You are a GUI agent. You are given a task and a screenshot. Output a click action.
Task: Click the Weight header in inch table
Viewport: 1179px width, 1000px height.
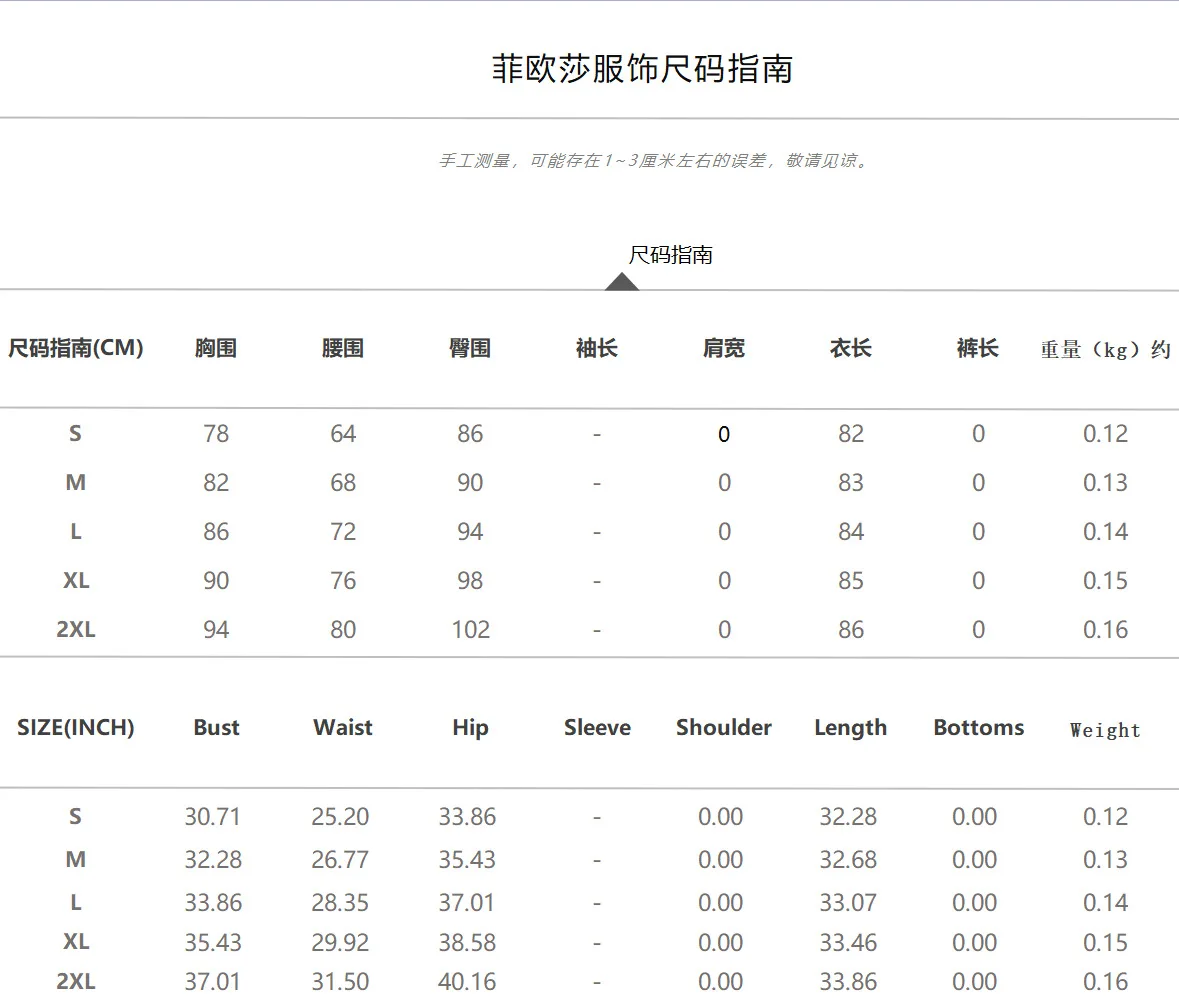pyautogui.click(x=1105, y=730)
